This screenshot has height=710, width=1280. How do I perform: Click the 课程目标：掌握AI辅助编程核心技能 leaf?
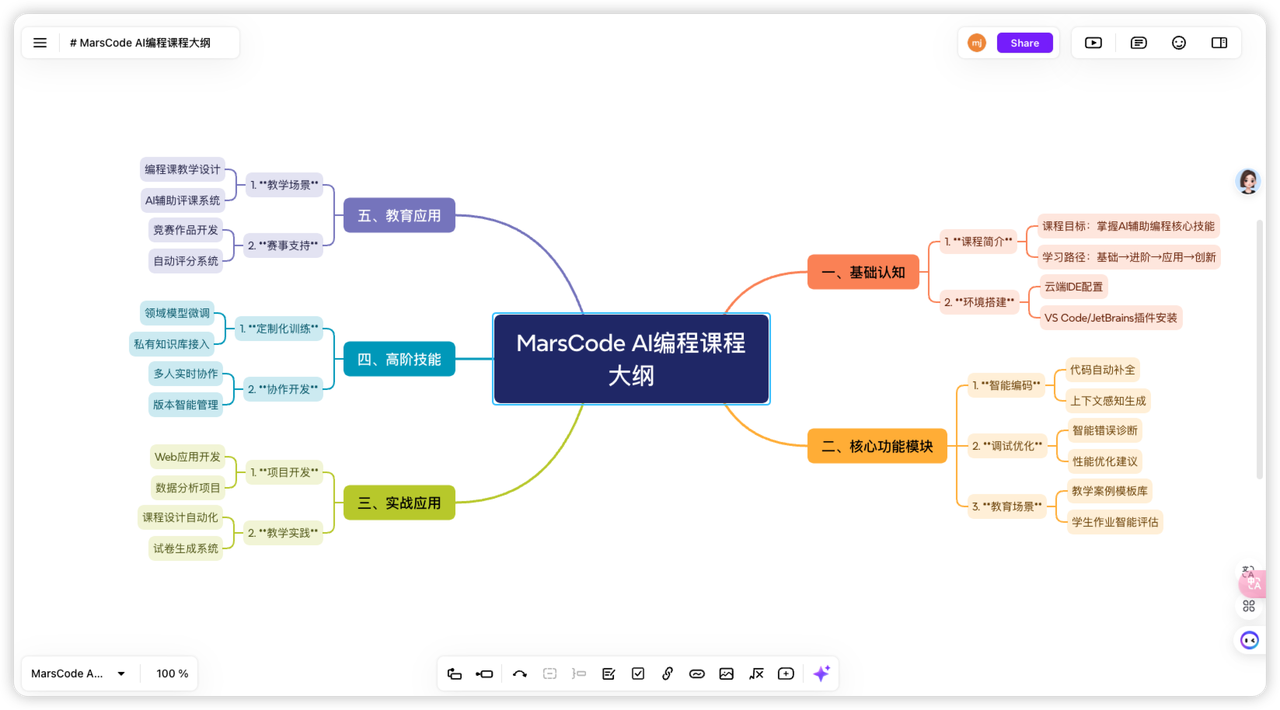pos(1128,226)
